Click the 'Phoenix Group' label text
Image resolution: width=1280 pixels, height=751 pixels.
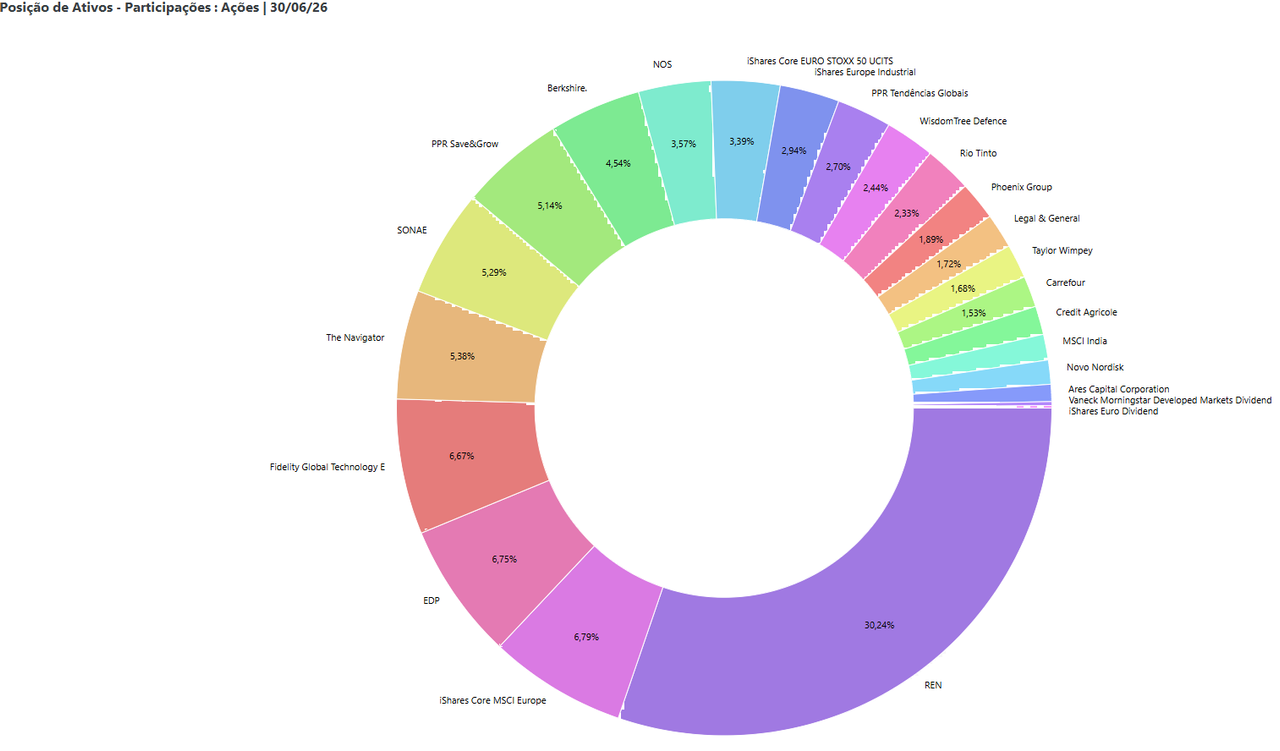[1021, 187]
